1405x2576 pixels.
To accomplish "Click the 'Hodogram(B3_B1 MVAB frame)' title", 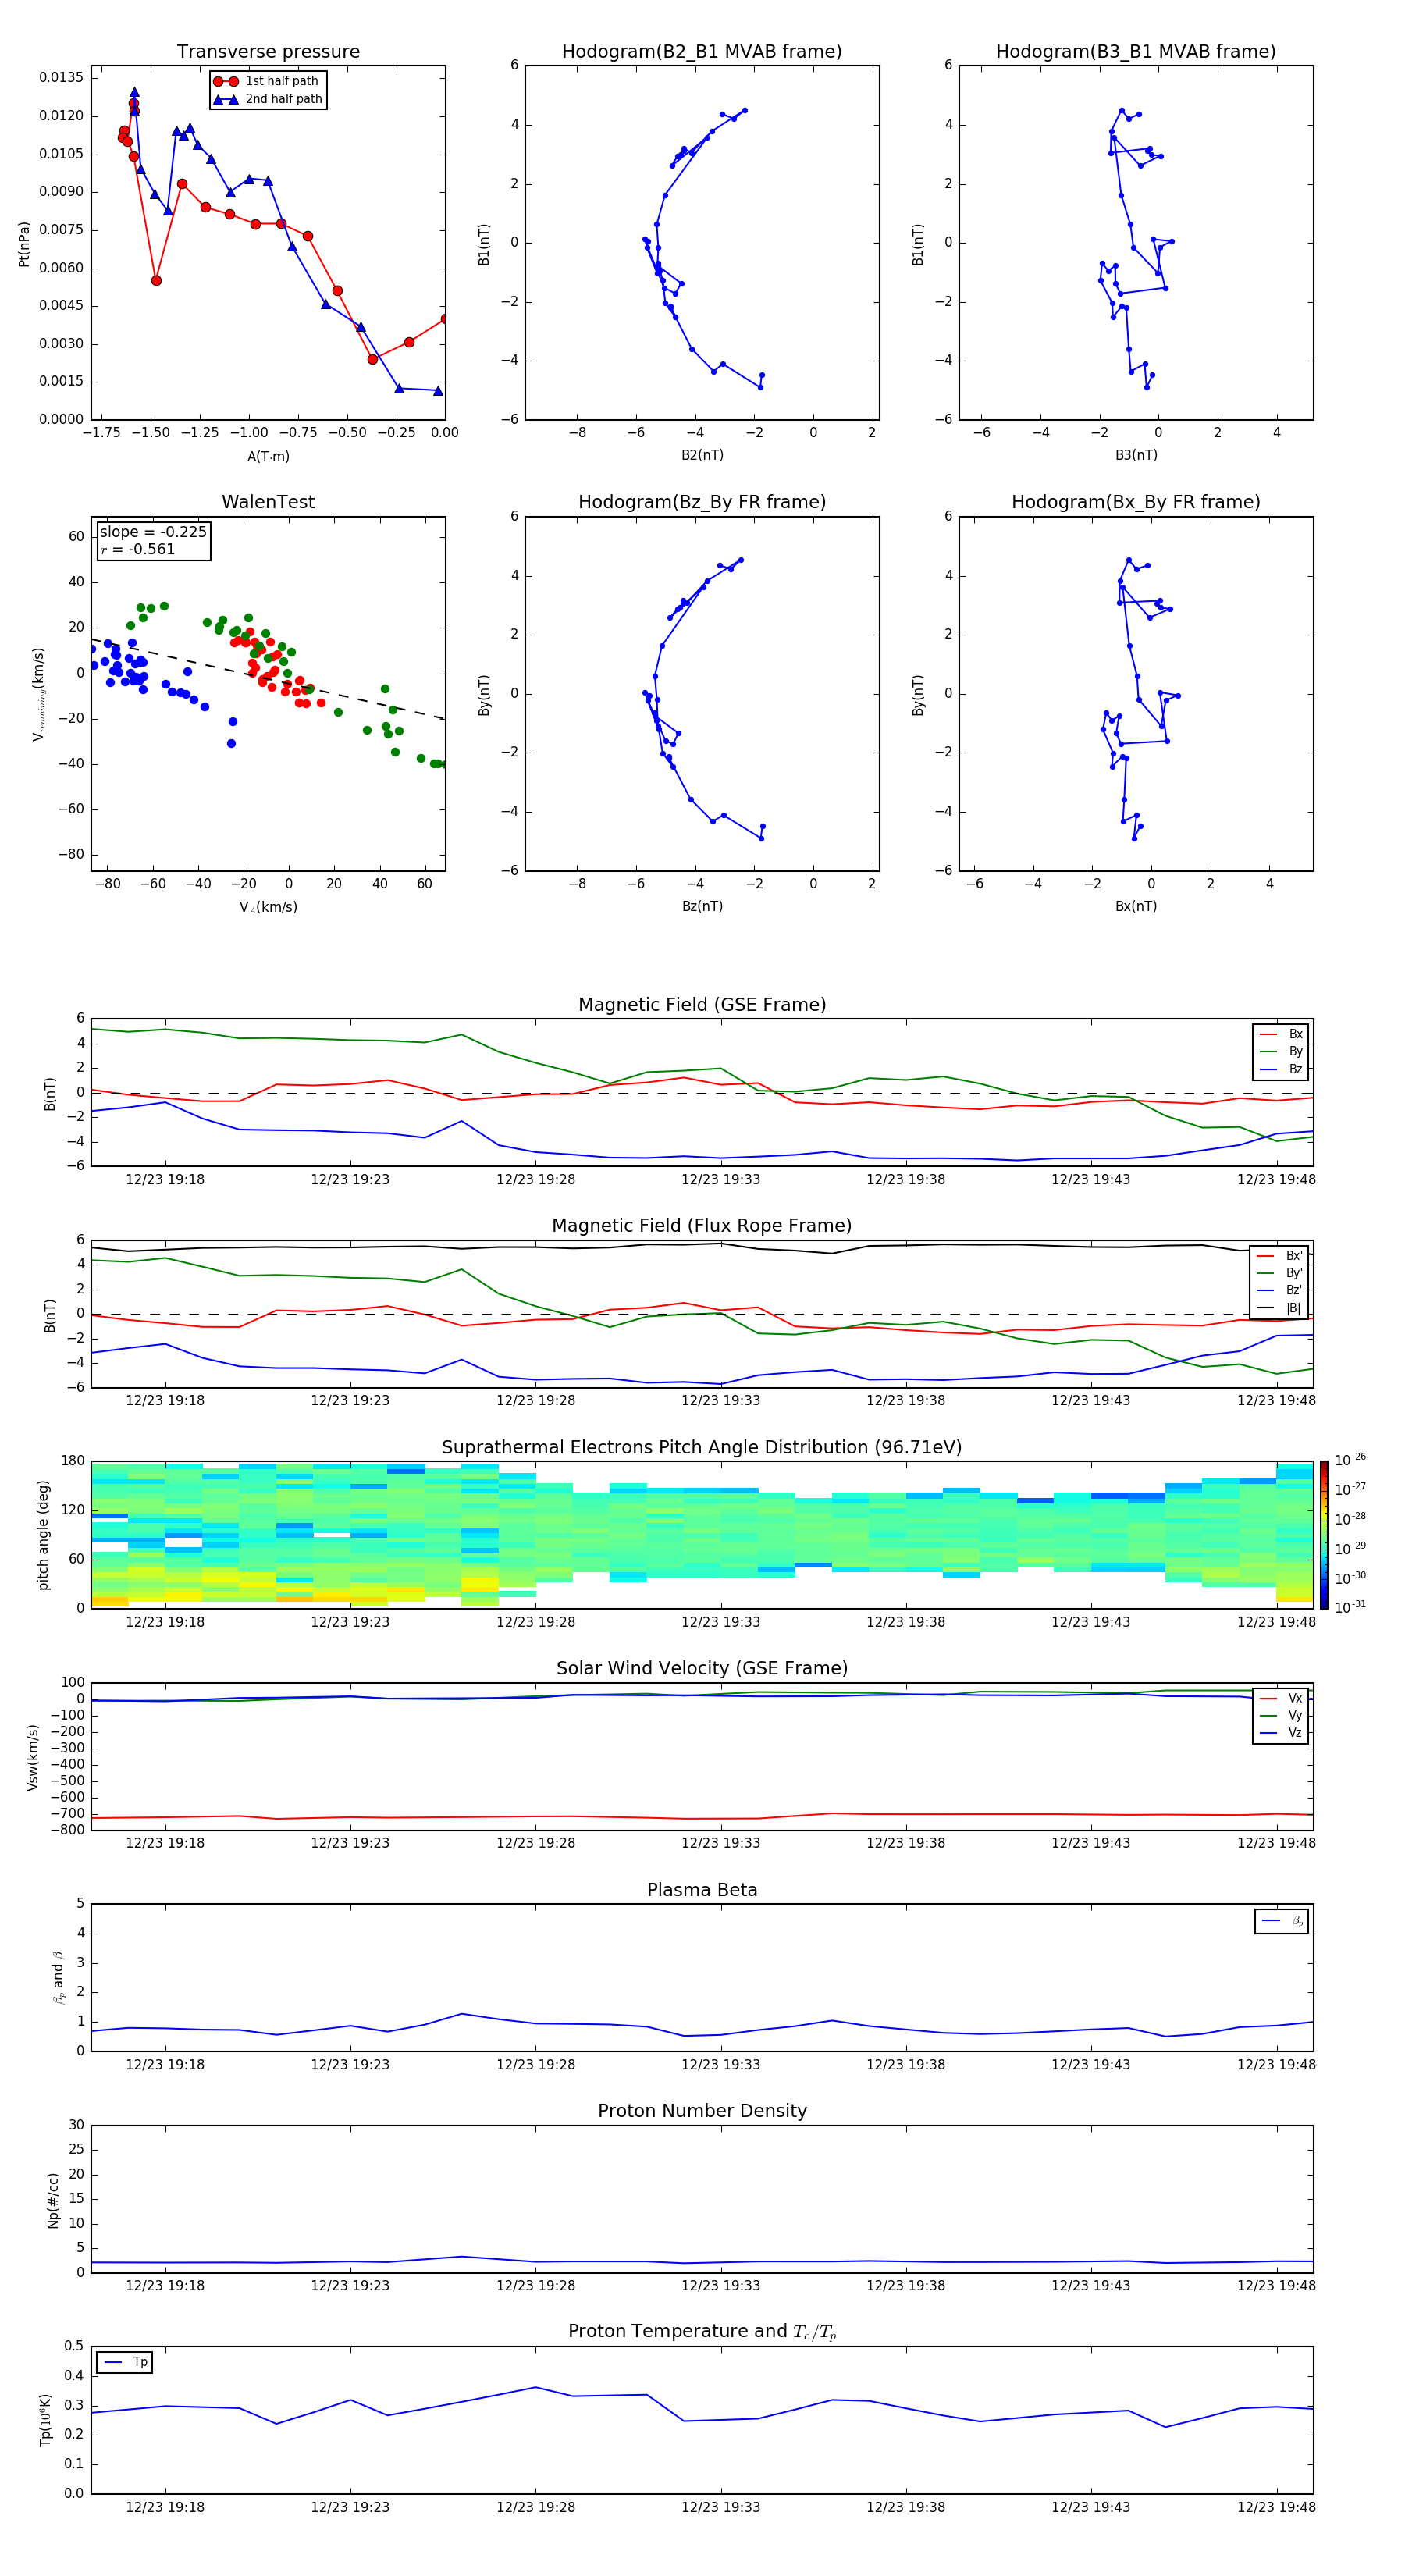I will pos(1136,52).
